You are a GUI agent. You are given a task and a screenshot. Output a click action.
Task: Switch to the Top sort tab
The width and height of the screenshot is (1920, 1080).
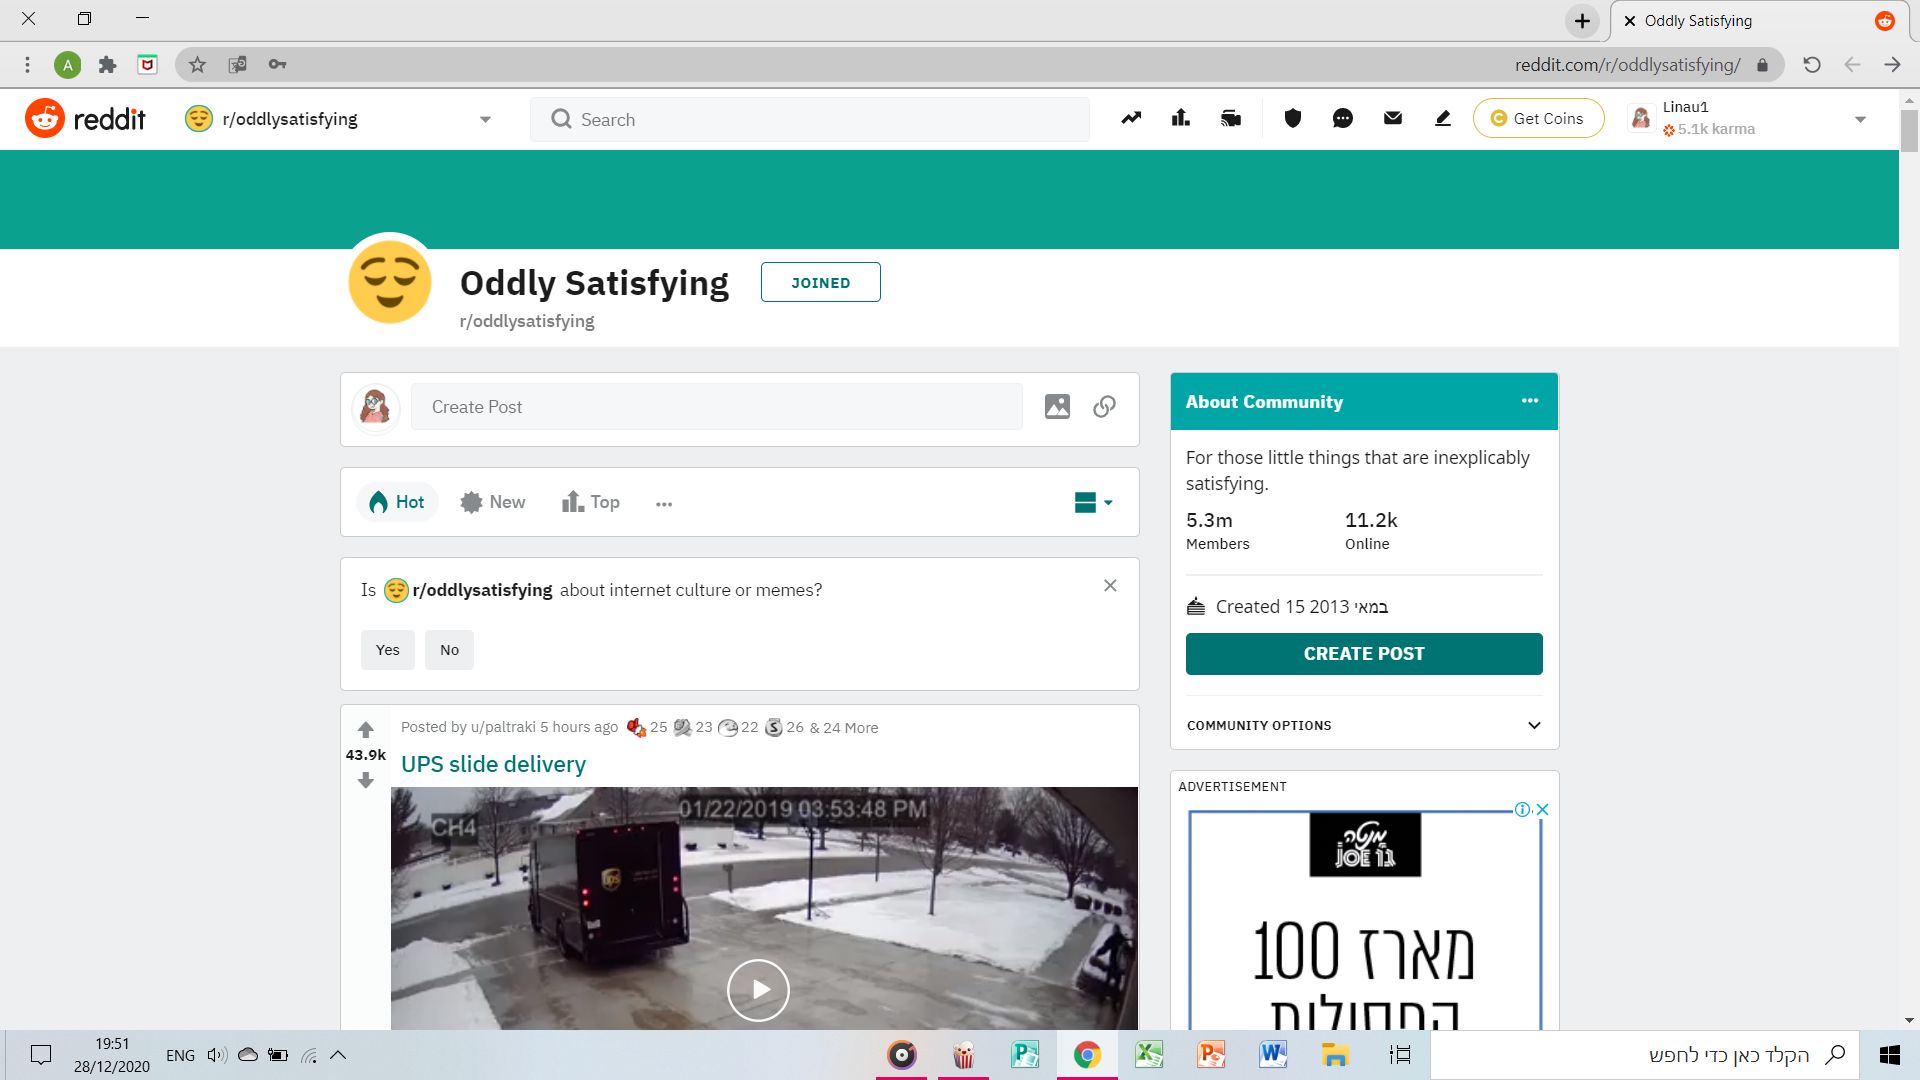click(591, 502)
